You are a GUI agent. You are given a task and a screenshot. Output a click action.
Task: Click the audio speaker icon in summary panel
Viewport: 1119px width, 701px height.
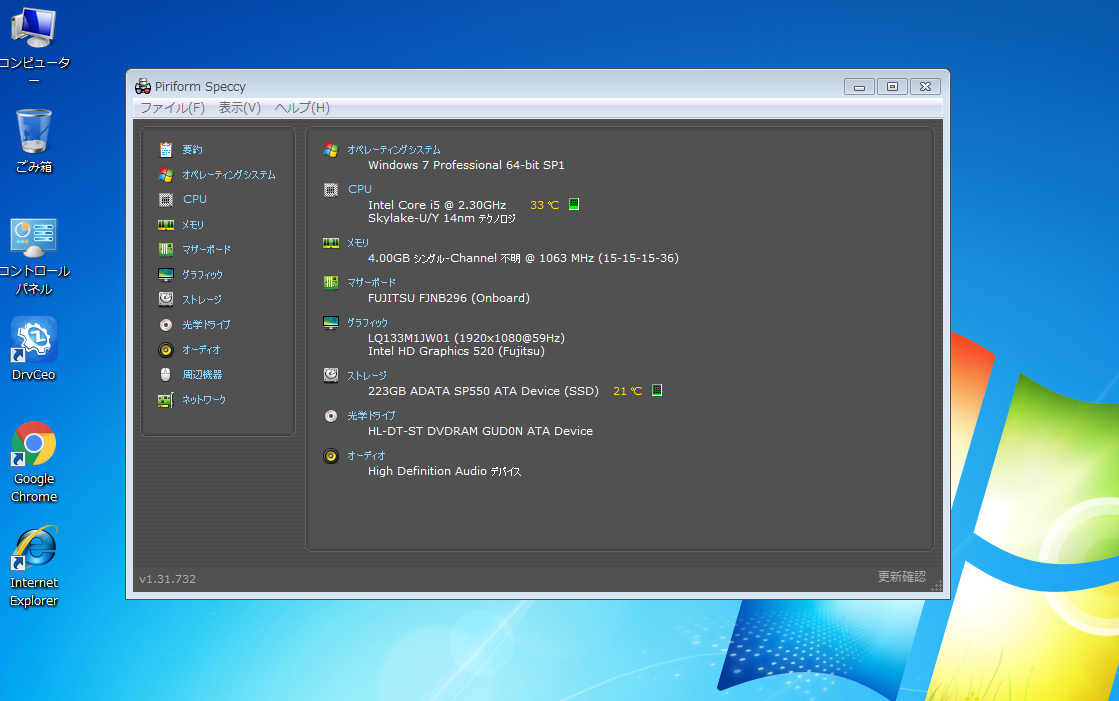330,455
